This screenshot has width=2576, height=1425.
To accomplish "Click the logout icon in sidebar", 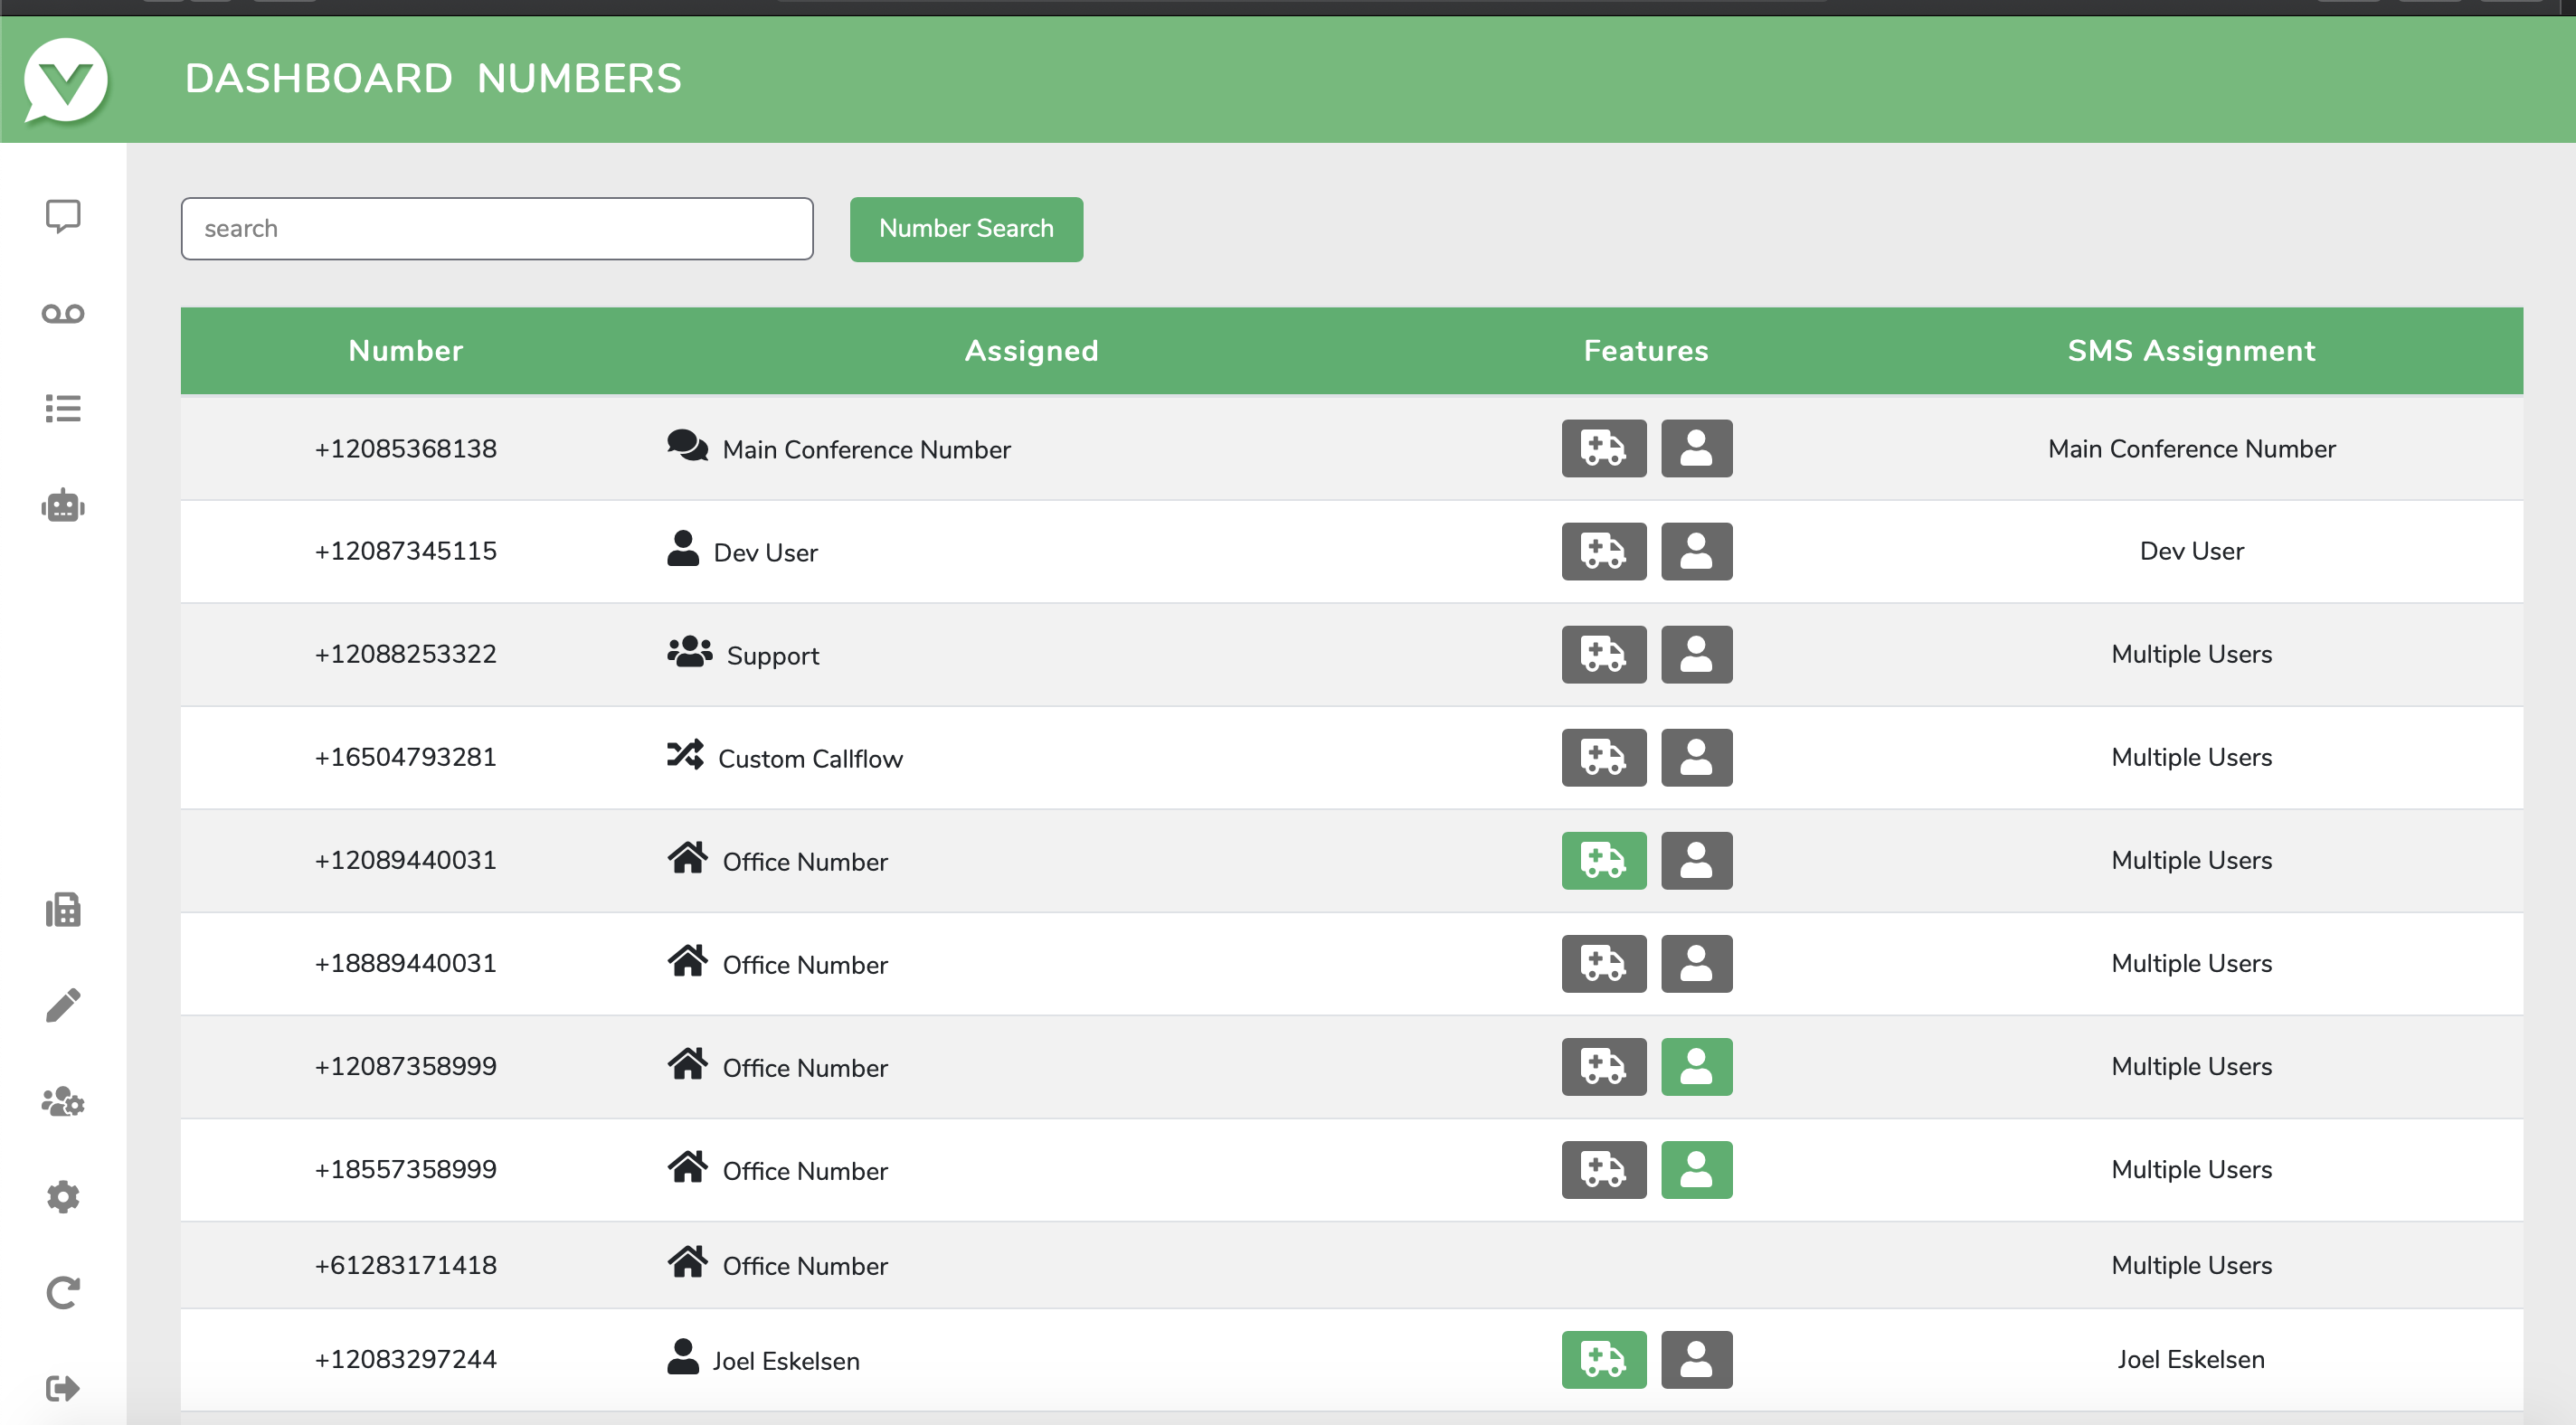I will (63, 1388).
